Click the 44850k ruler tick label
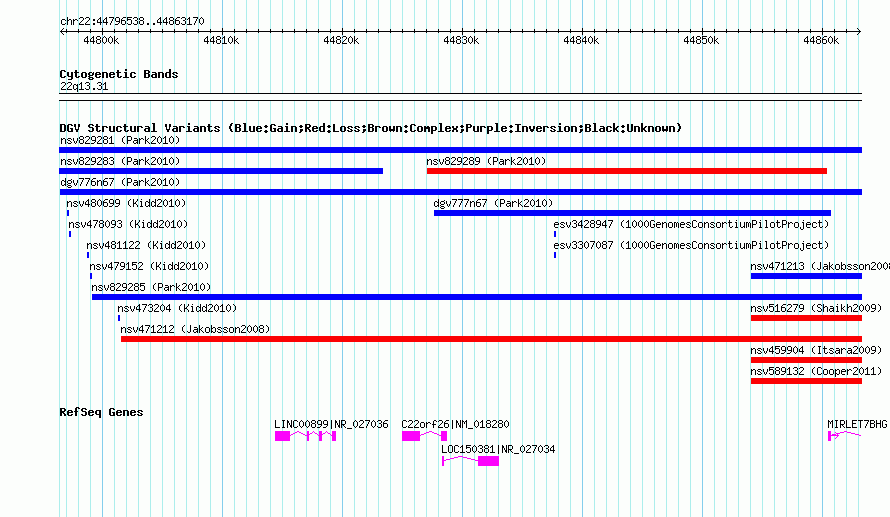The image size is (890, 517). tap(702, 40)
